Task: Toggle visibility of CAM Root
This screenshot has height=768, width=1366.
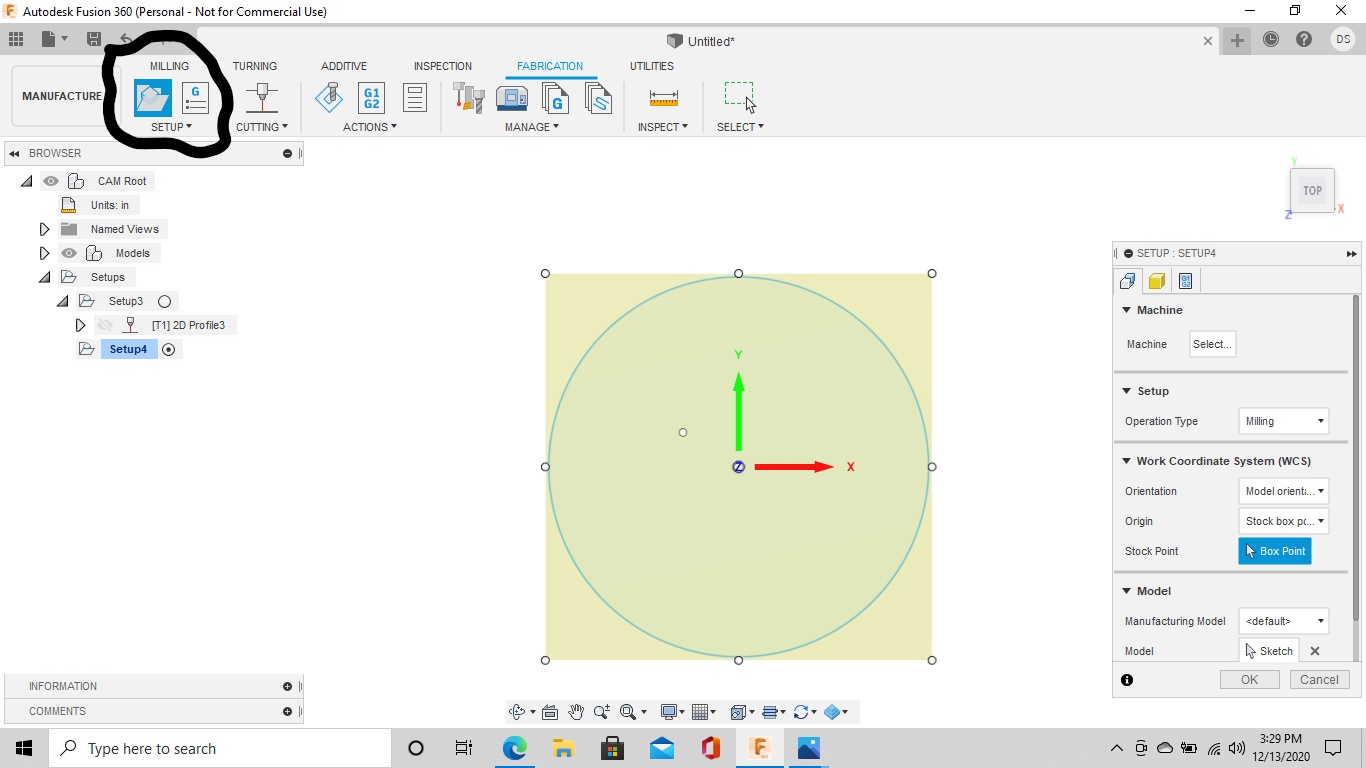Action: pos(50,181)
